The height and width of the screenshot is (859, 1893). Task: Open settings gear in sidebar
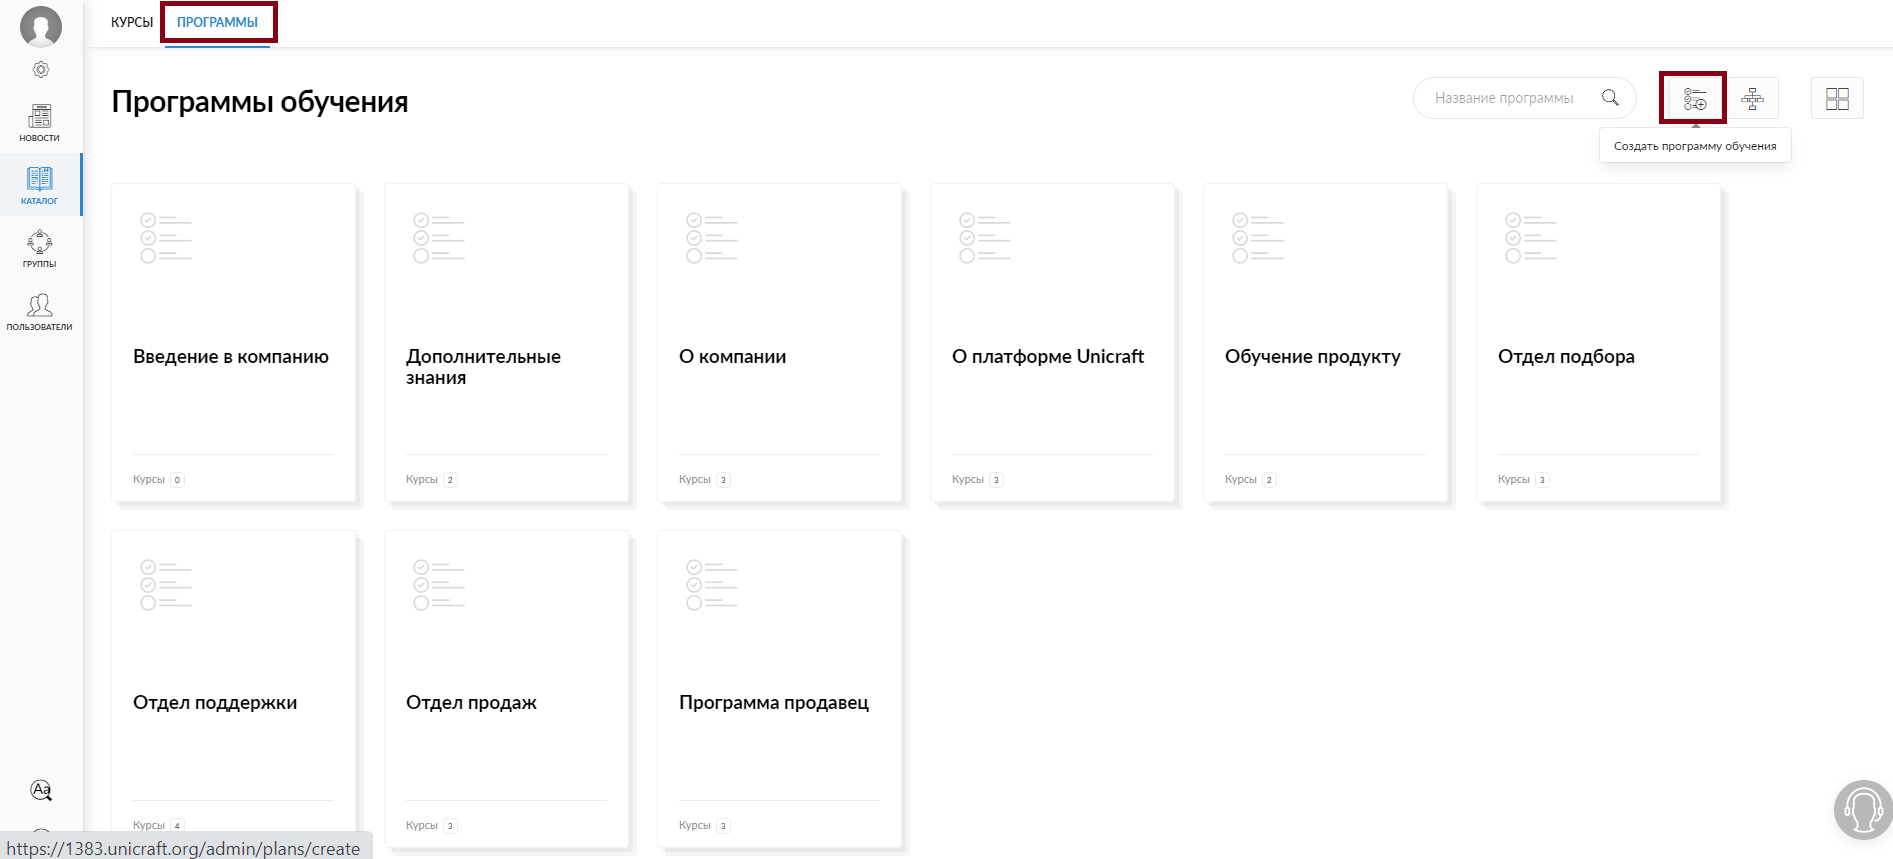41,69
